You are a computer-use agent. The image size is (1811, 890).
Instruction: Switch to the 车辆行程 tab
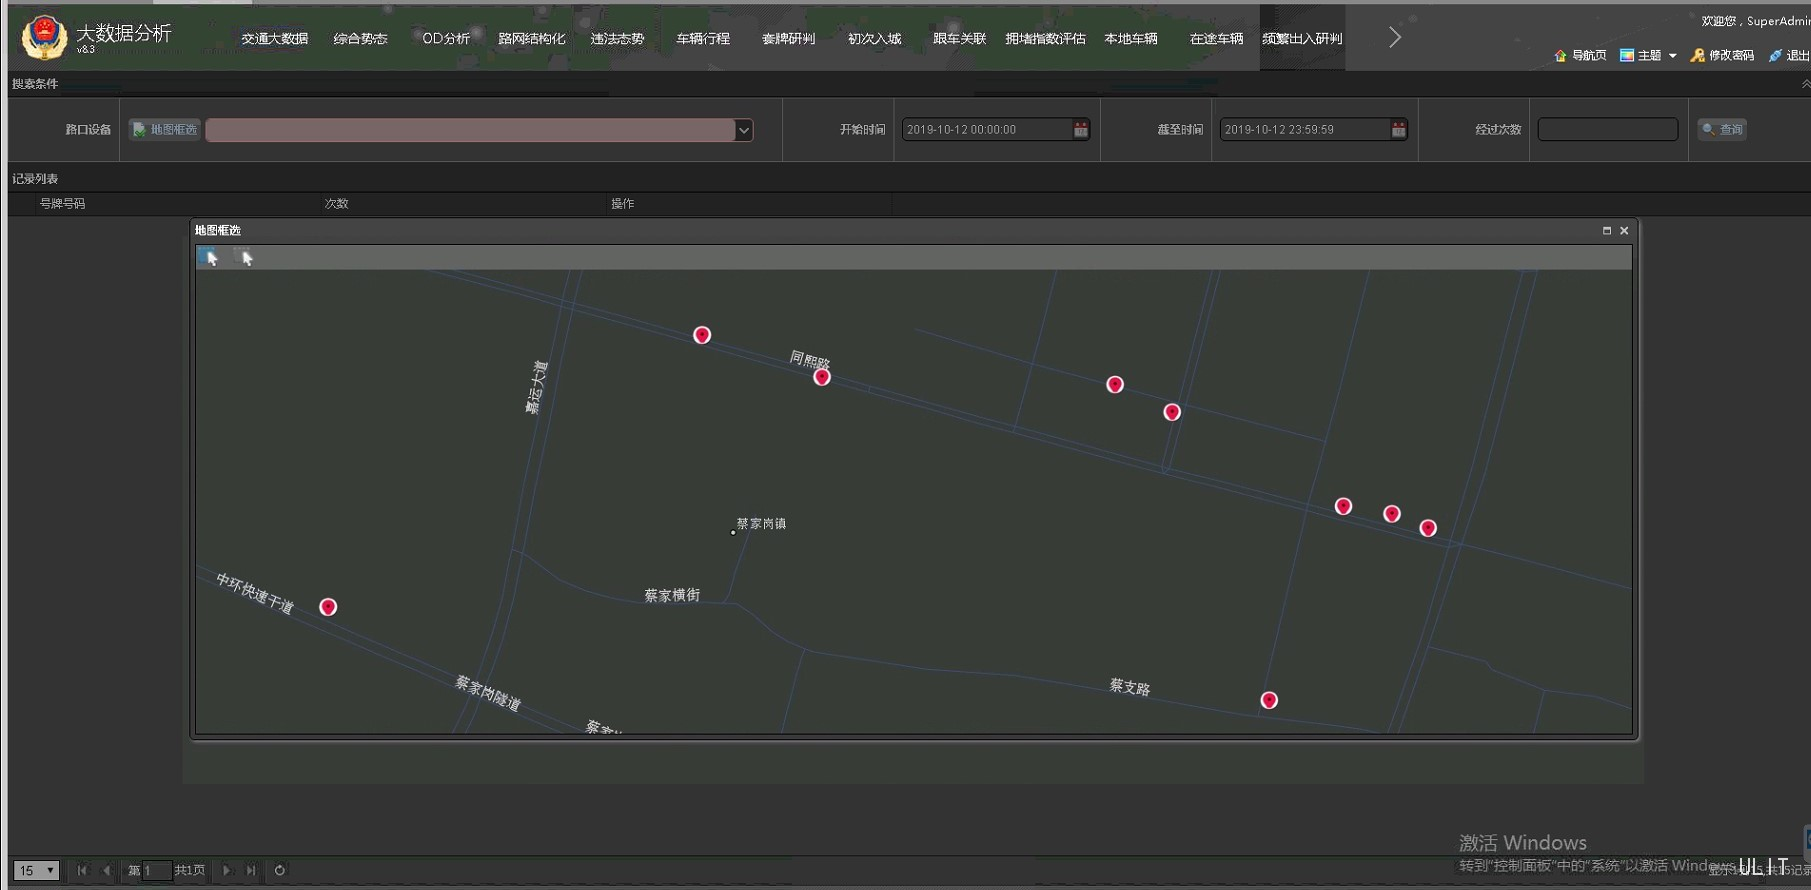click(703, 39)
